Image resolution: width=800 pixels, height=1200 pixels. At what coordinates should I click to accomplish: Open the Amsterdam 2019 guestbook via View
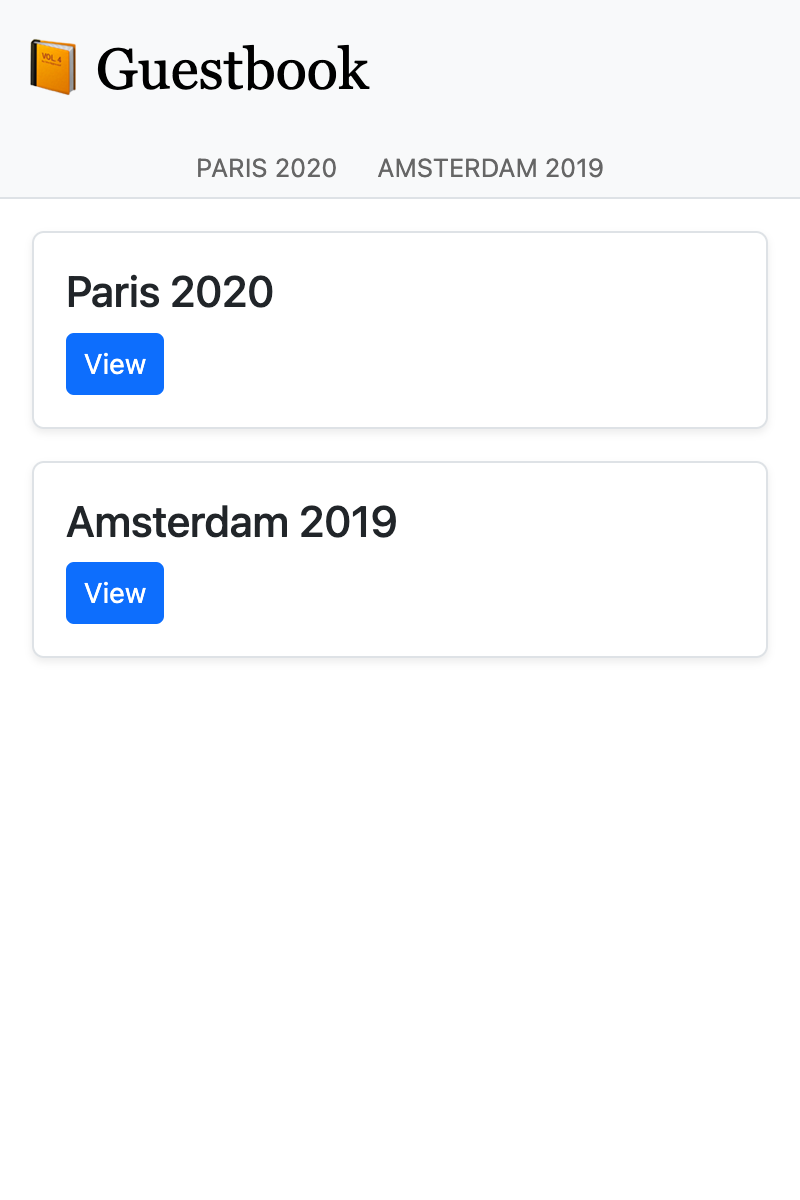tap(115, 593)
